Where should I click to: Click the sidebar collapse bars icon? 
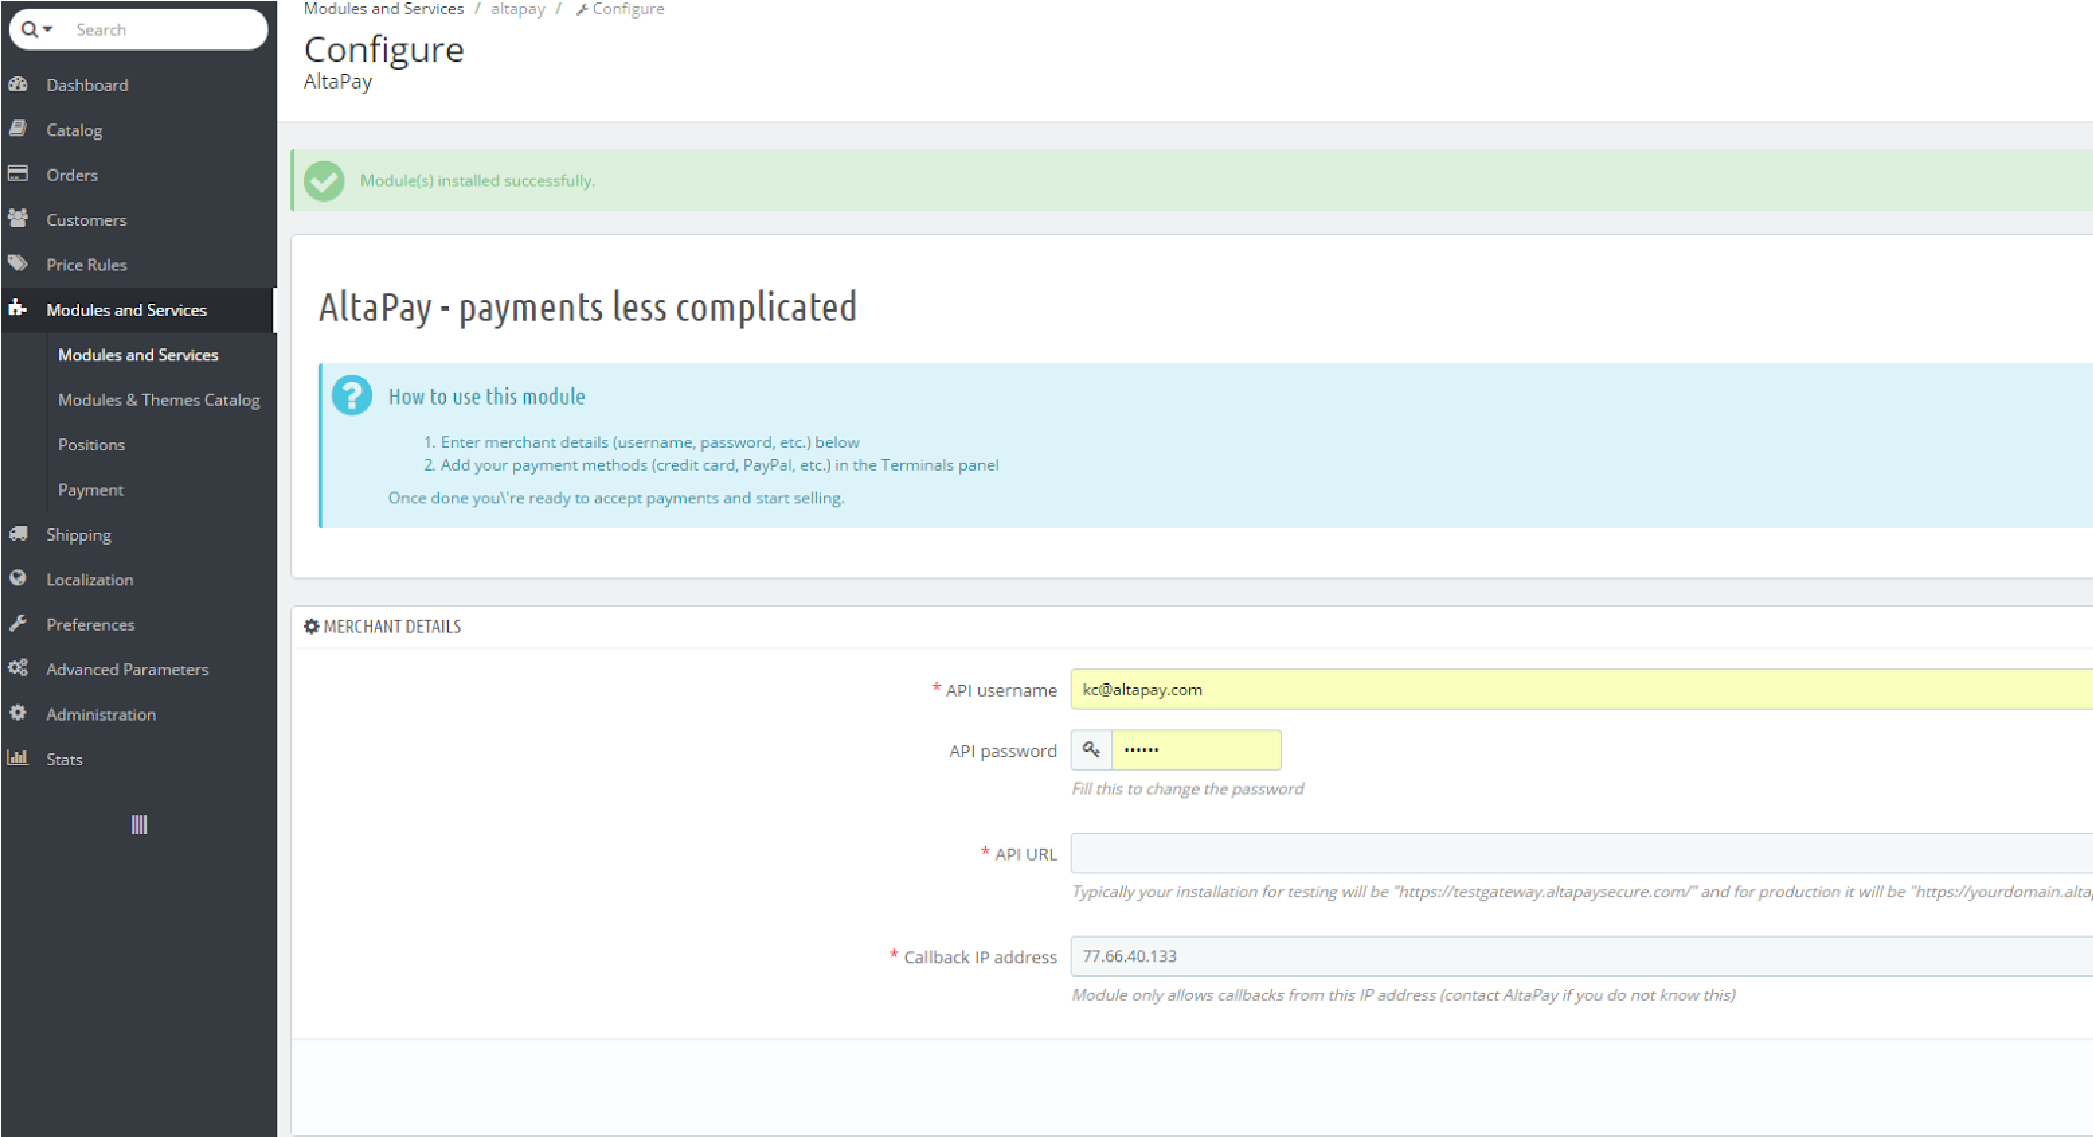(139, 825)
